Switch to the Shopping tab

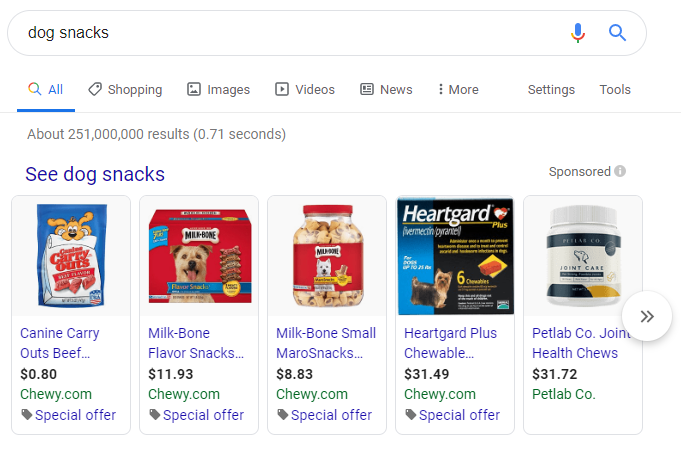[125, 90]
